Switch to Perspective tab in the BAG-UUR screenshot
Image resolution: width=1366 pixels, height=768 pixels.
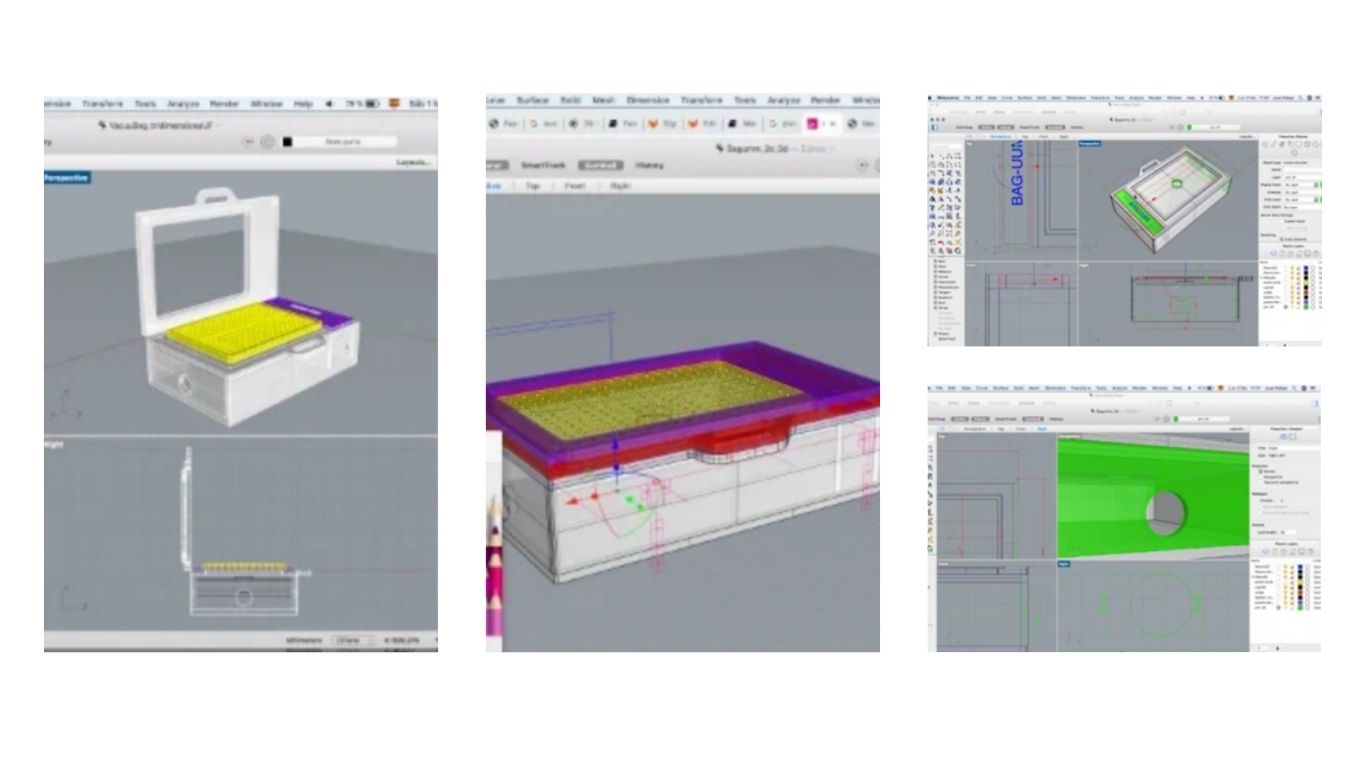point(1000,136)
